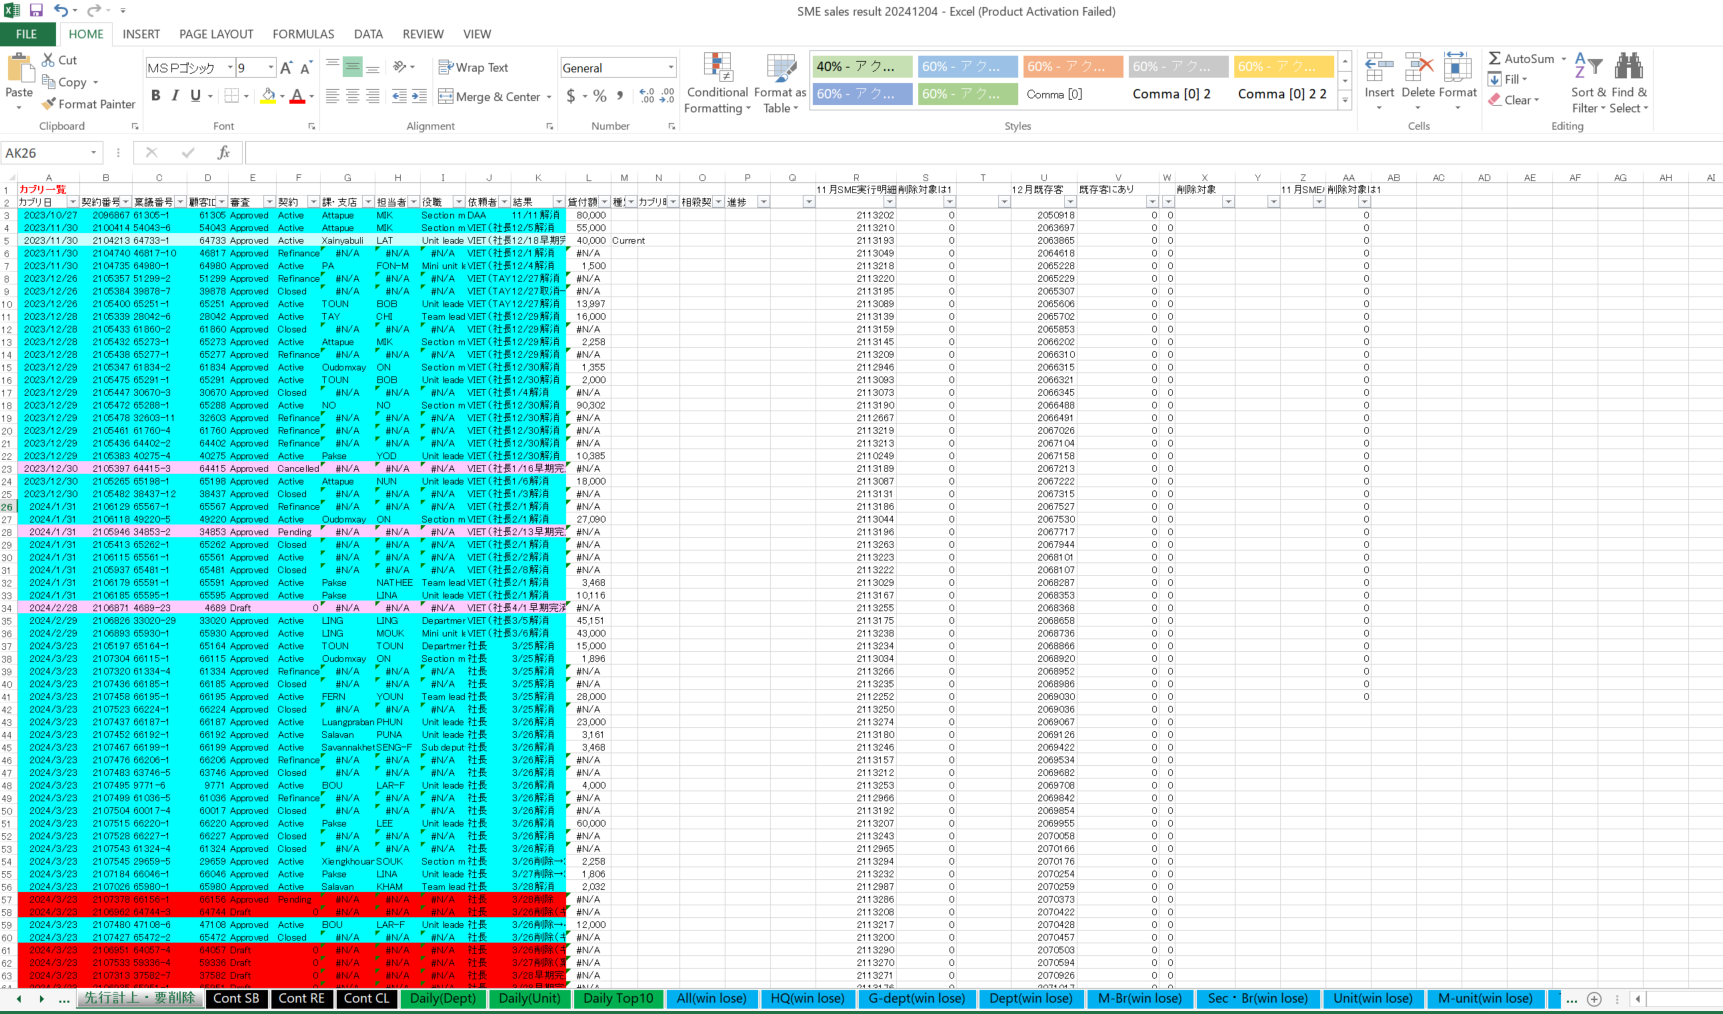
Task: Click Format as Table icon
Action: (x=780, y=83)
